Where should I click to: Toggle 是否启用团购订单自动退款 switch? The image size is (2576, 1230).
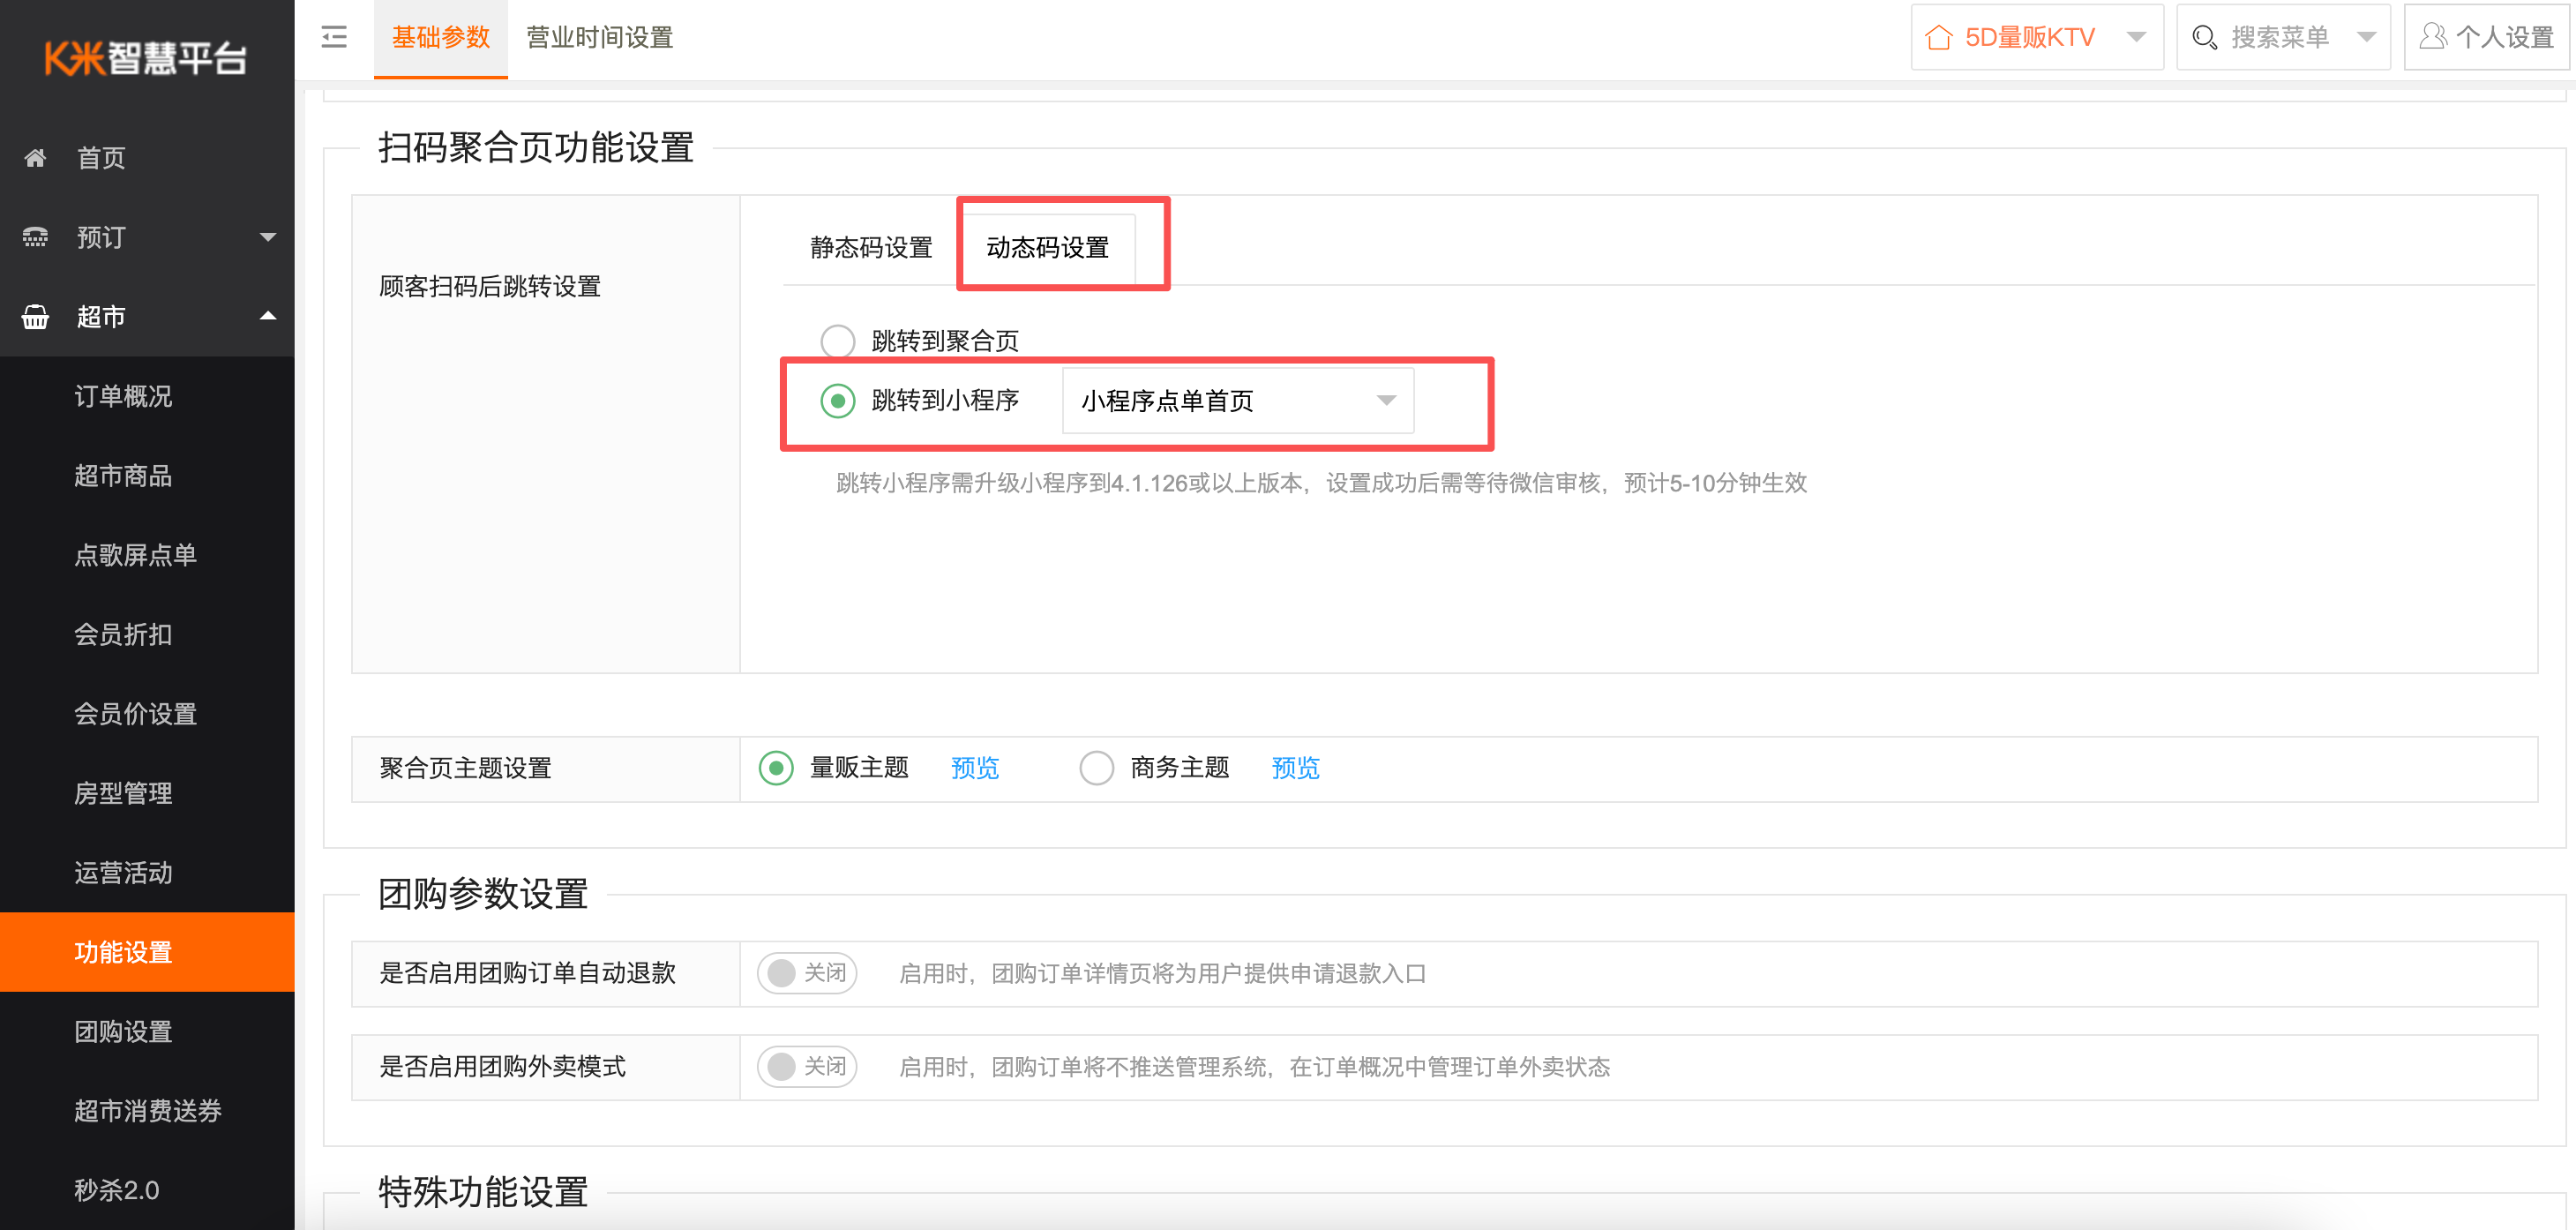pos(807,973)
